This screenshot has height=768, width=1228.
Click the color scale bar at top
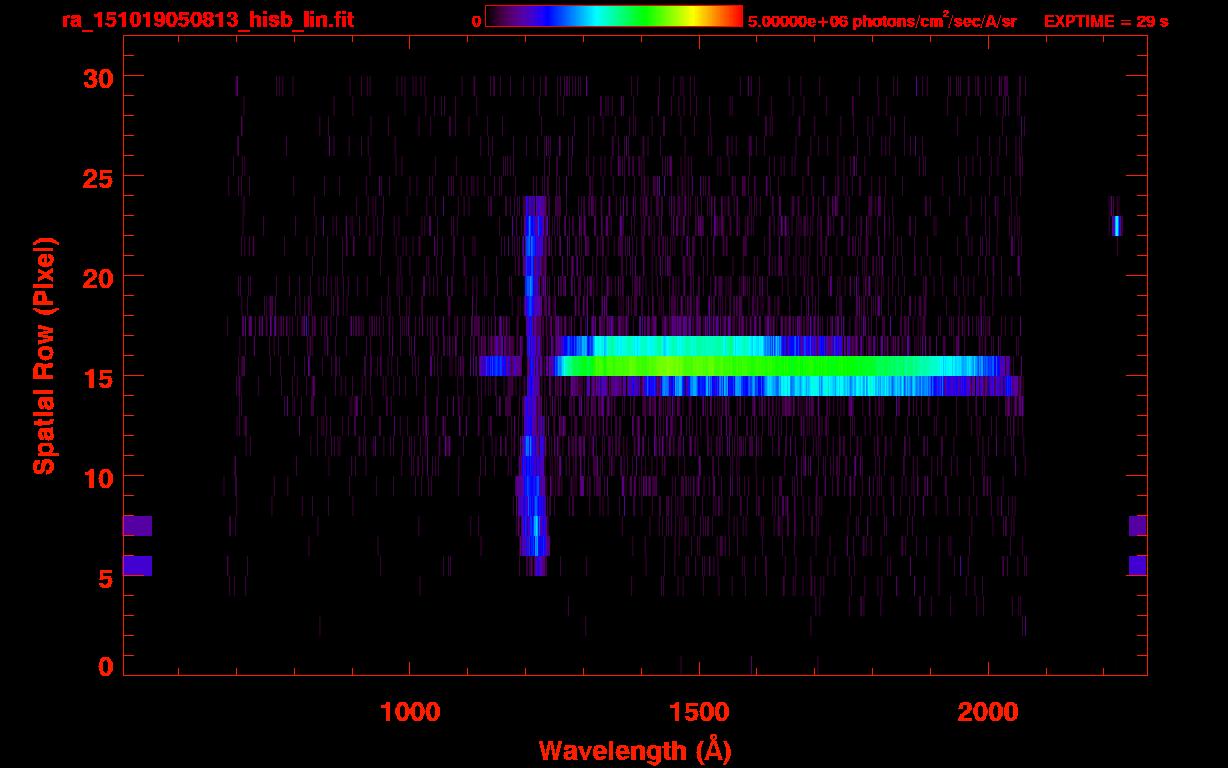613,16
